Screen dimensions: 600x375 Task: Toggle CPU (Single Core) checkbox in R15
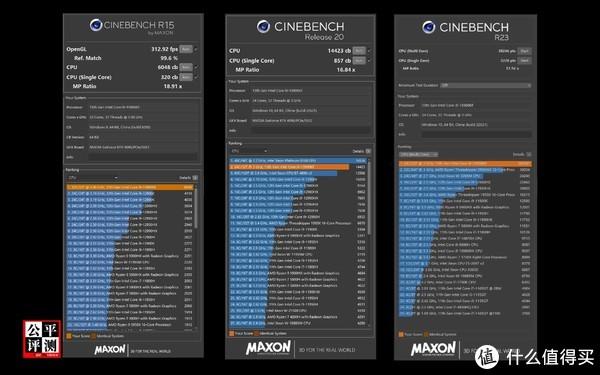(x=196, y=77)
